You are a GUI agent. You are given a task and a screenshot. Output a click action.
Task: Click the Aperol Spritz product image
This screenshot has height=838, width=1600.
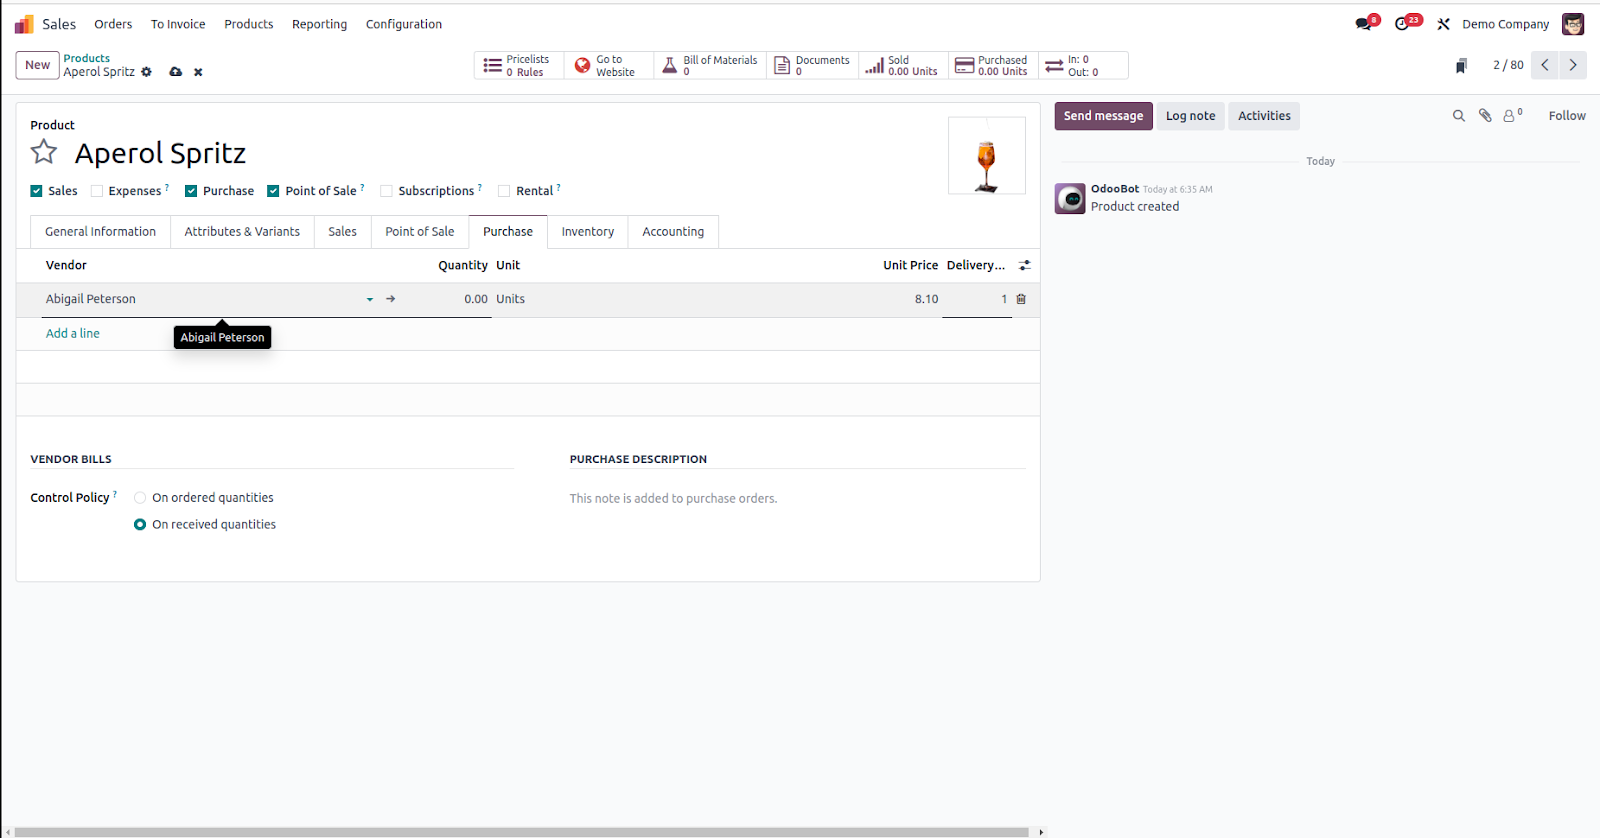click(987, 156)
